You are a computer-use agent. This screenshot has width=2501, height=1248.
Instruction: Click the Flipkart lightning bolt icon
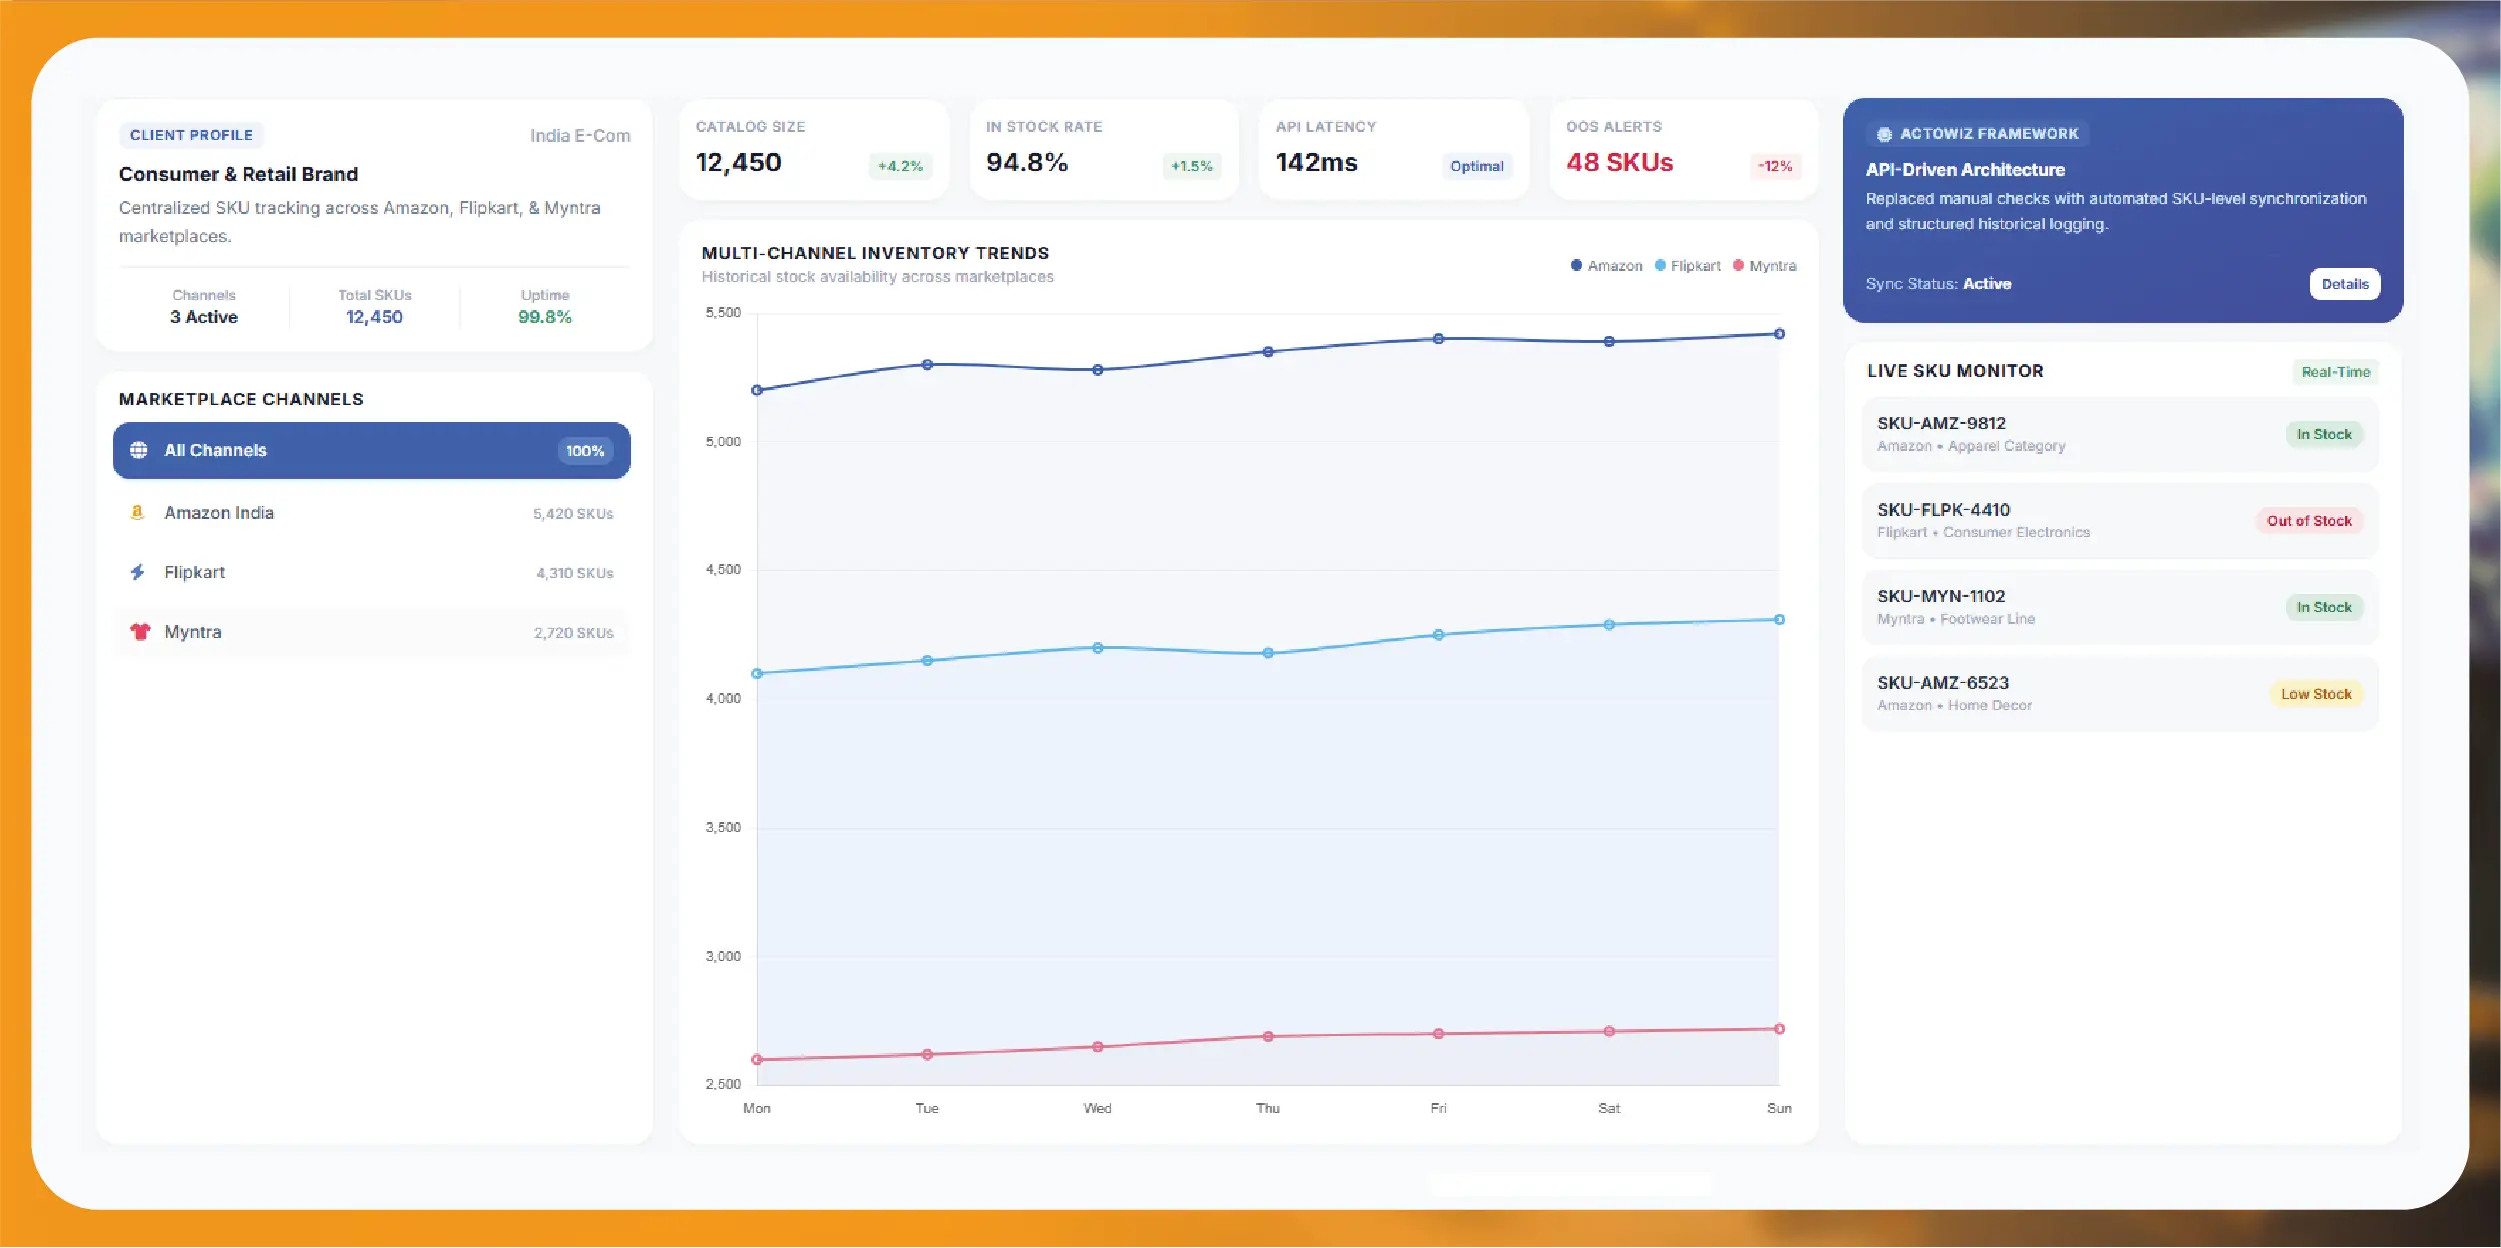[x=138, y=572]
